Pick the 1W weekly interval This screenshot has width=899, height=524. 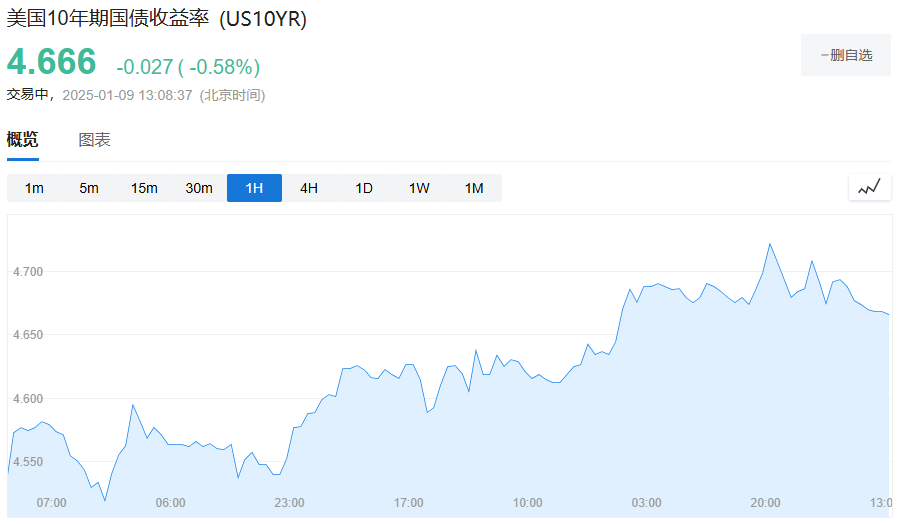(419, 188)
